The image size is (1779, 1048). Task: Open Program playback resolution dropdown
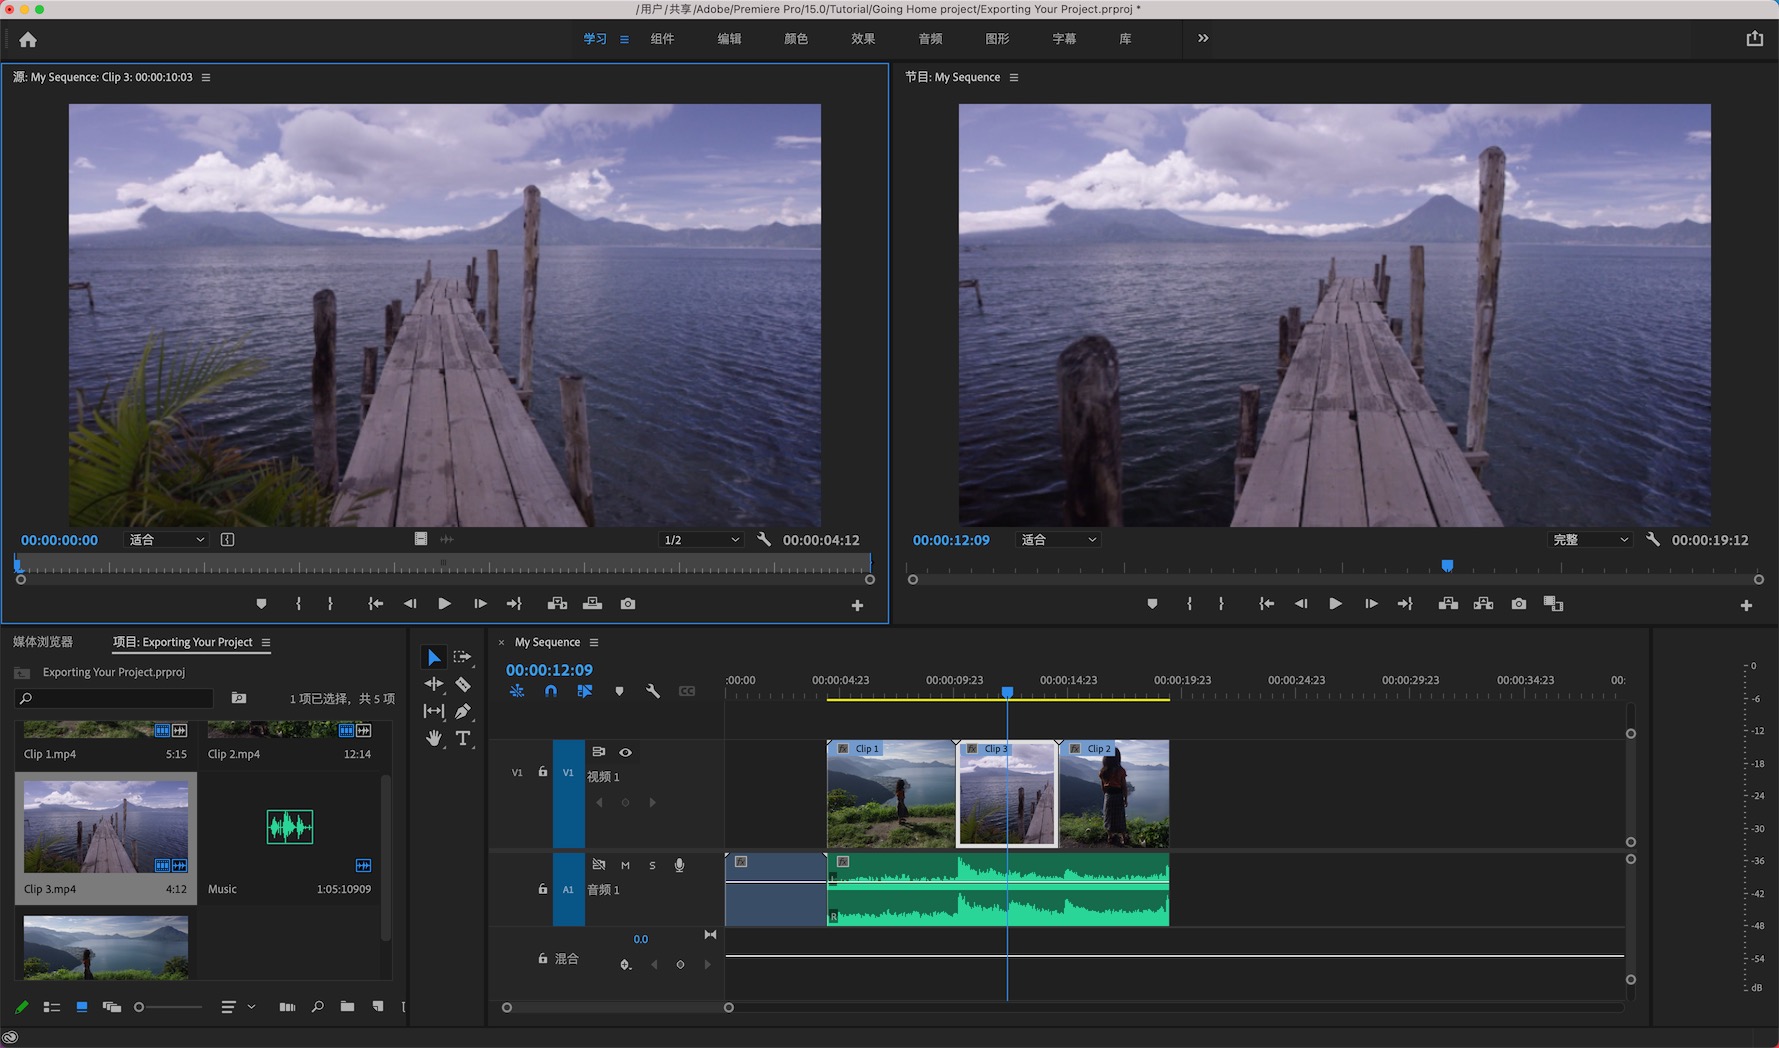point(1590,540)
